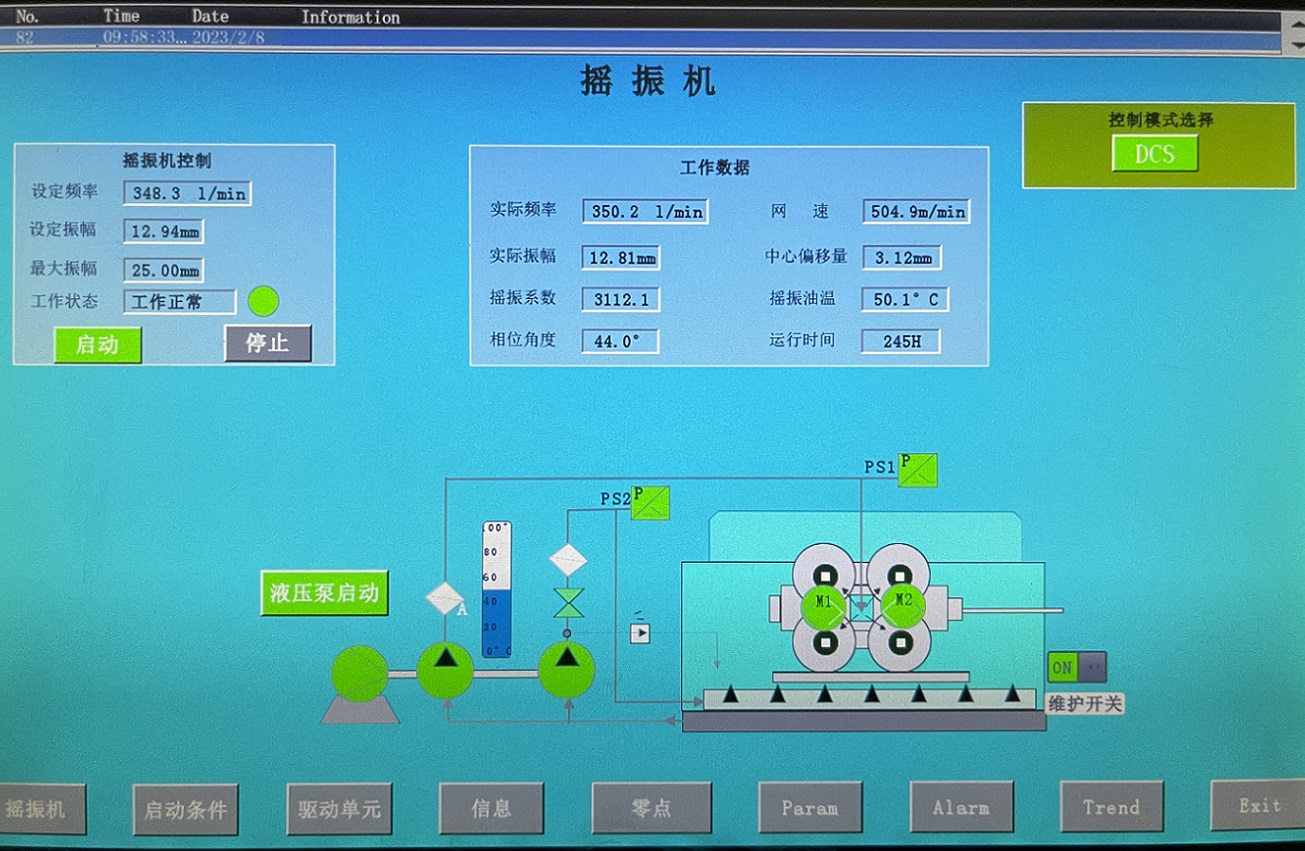
Task: Open the 摇振机 bottom tab
Action: point(41,809)
